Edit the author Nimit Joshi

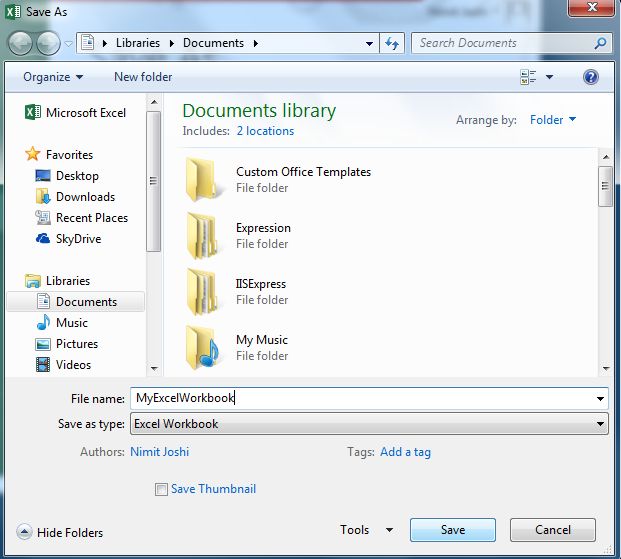[x=160, y=452]
